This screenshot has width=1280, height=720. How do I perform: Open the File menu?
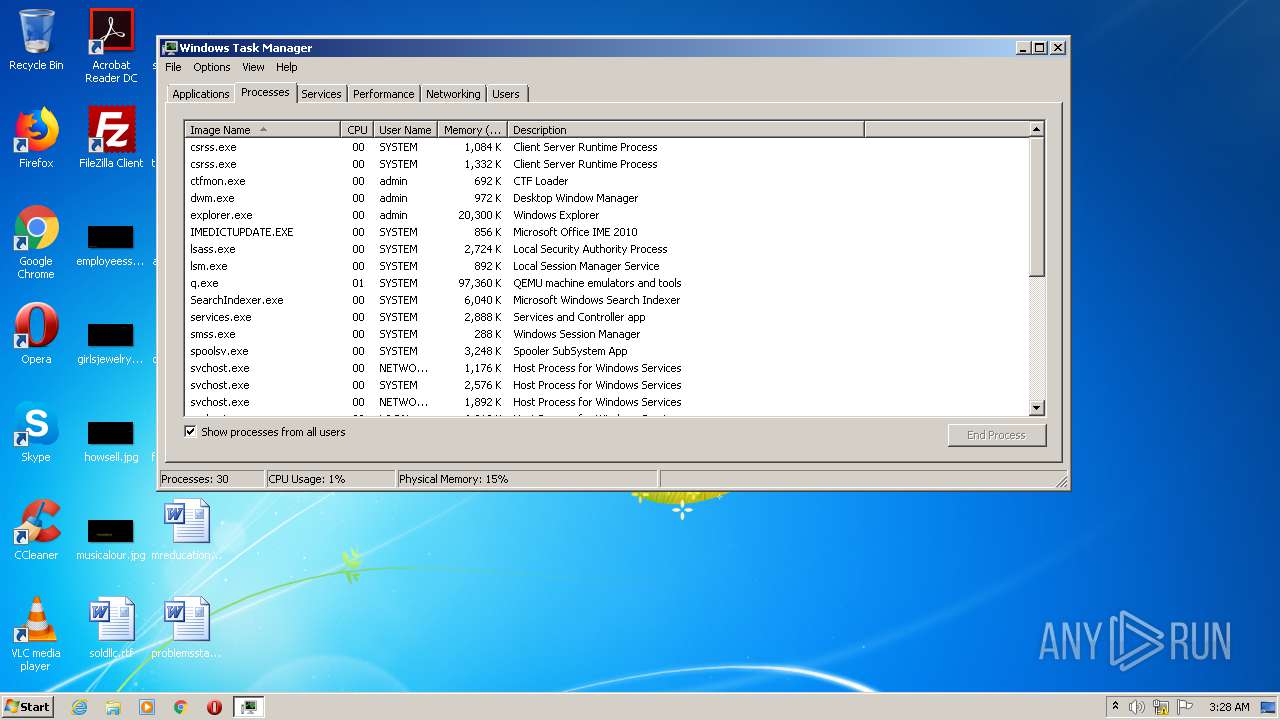click(x=173, y=67)
